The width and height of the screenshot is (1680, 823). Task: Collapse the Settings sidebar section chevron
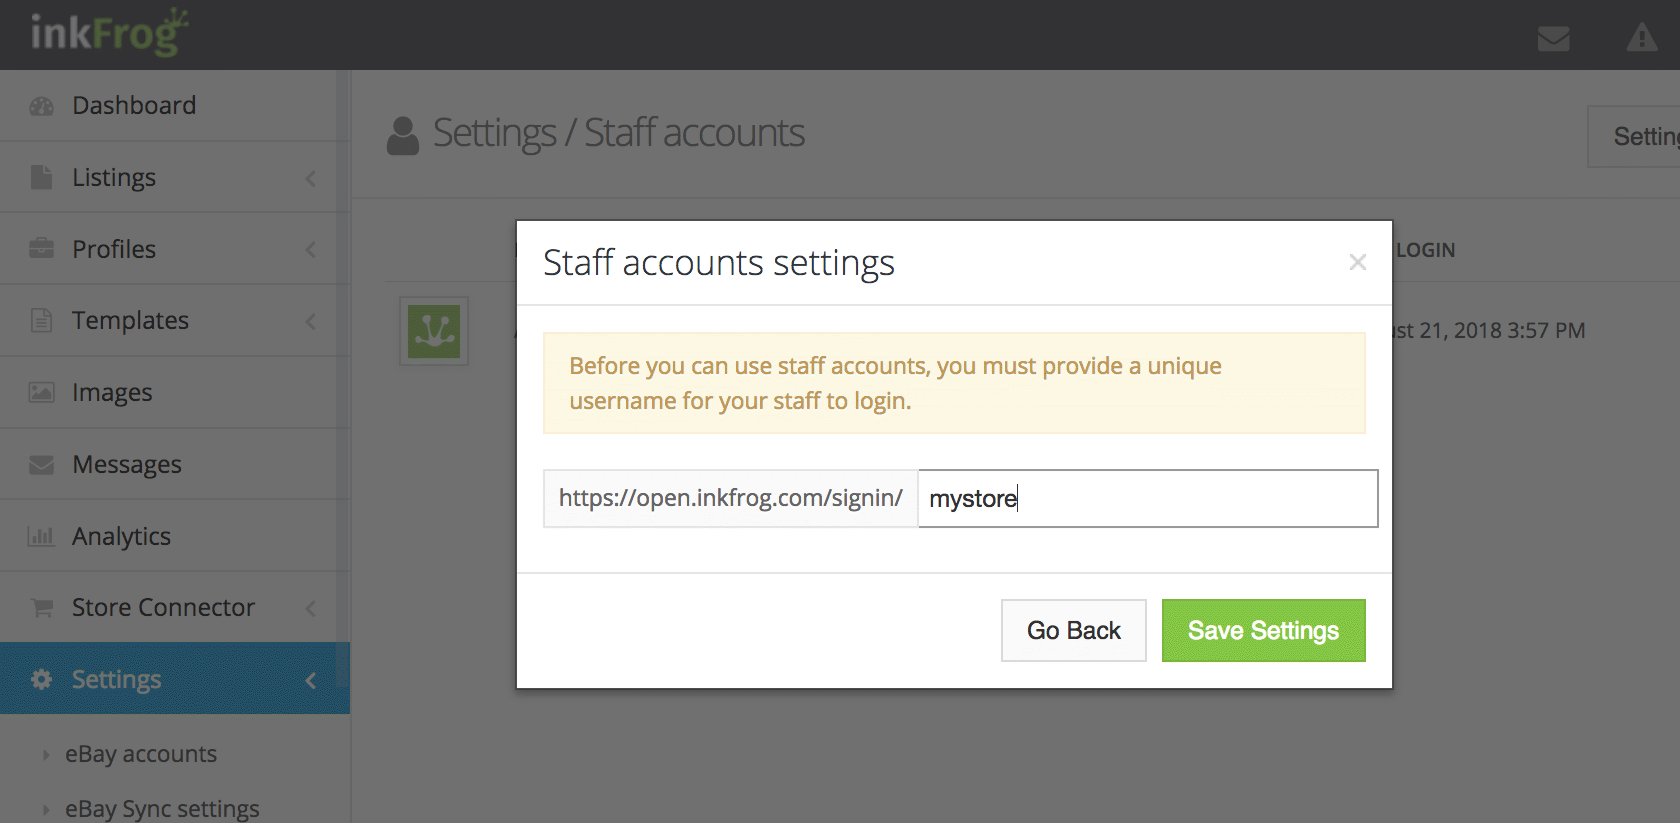tap(311, 680)
